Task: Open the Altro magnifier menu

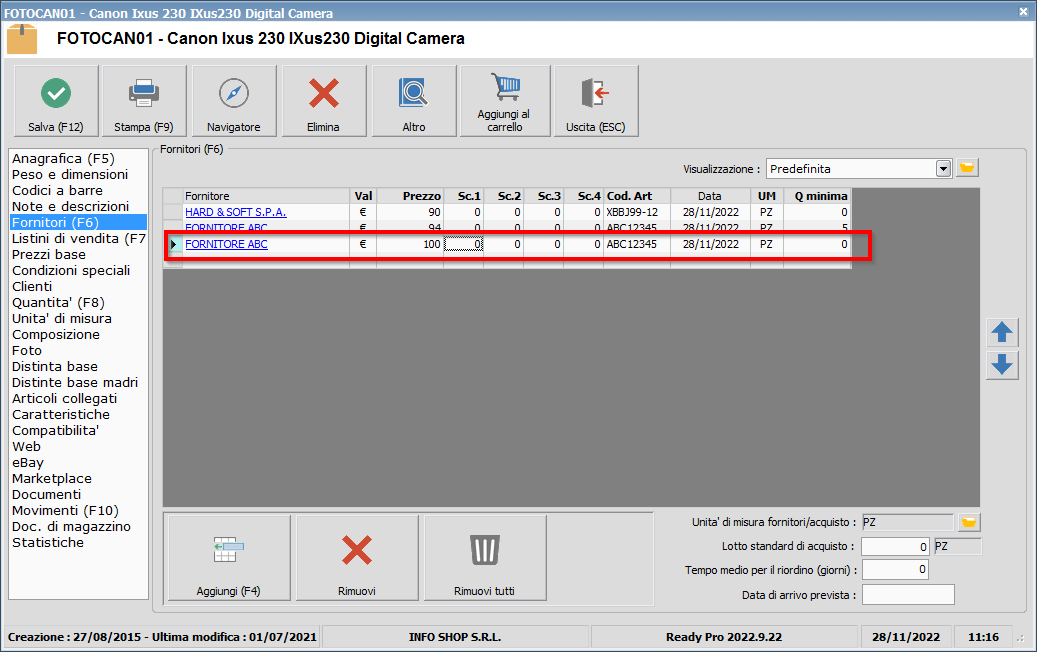Action: point(414,101)
